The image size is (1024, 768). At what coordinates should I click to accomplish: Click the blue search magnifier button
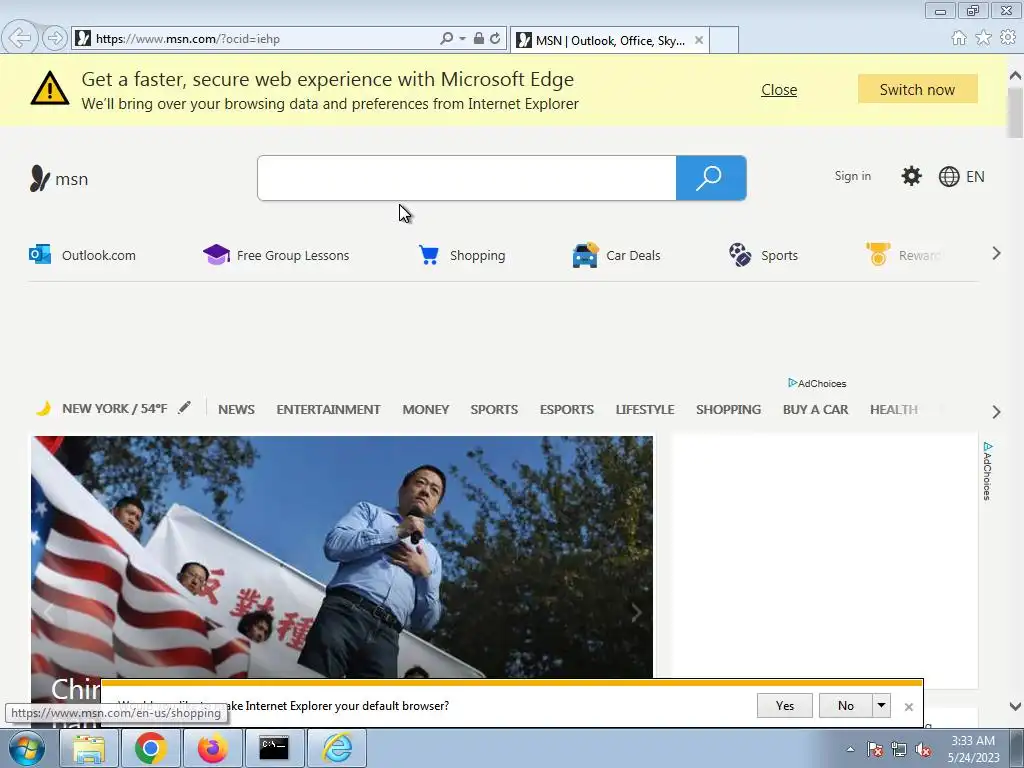(711, 178)
